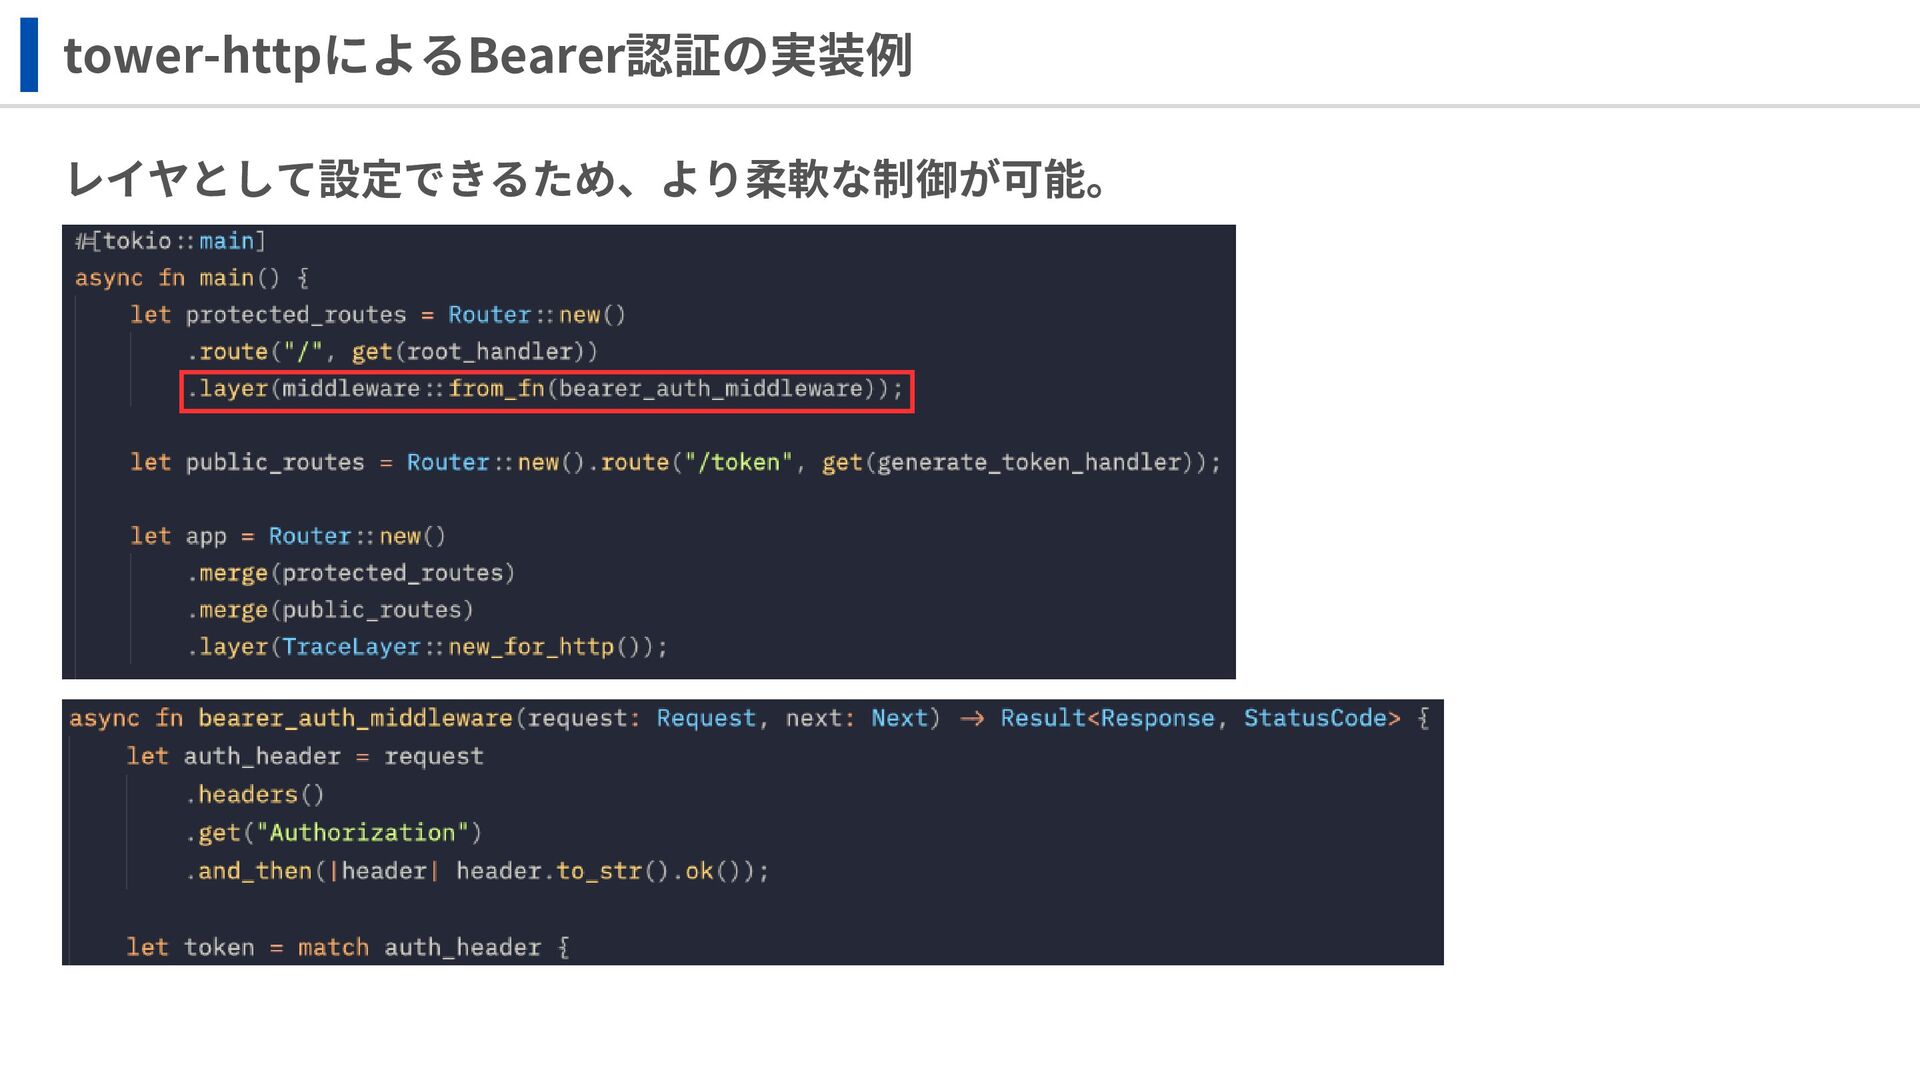Click the .merge(protected_routes) line
Screen dimensions: 1920x1080
(x=351, y=573)
